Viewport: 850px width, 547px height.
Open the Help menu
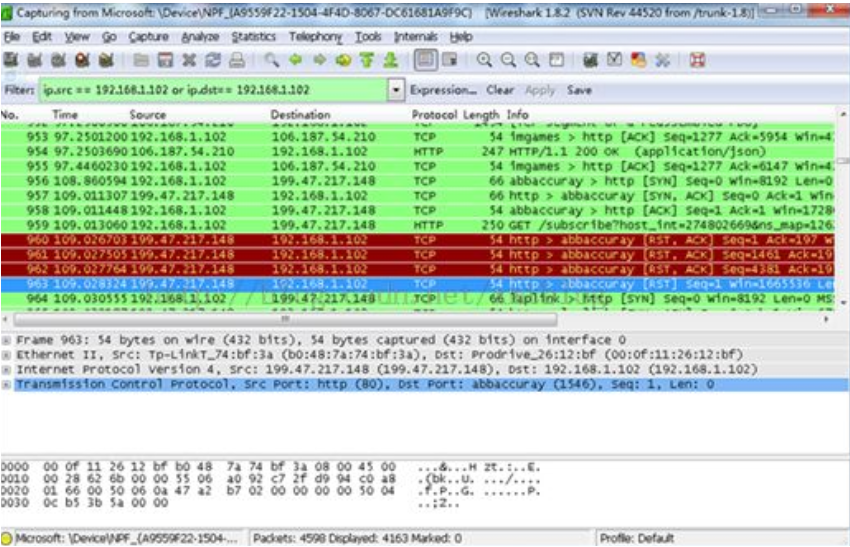point(461,37)
